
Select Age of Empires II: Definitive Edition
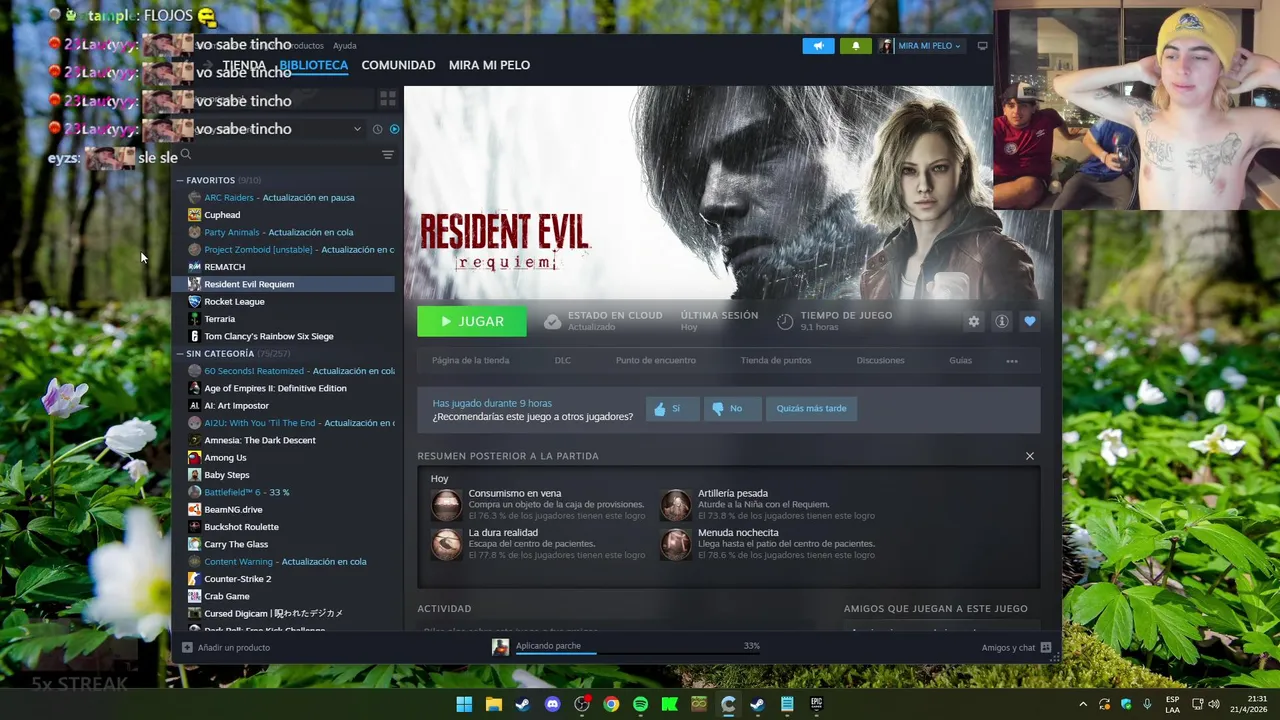click(285, 388)
